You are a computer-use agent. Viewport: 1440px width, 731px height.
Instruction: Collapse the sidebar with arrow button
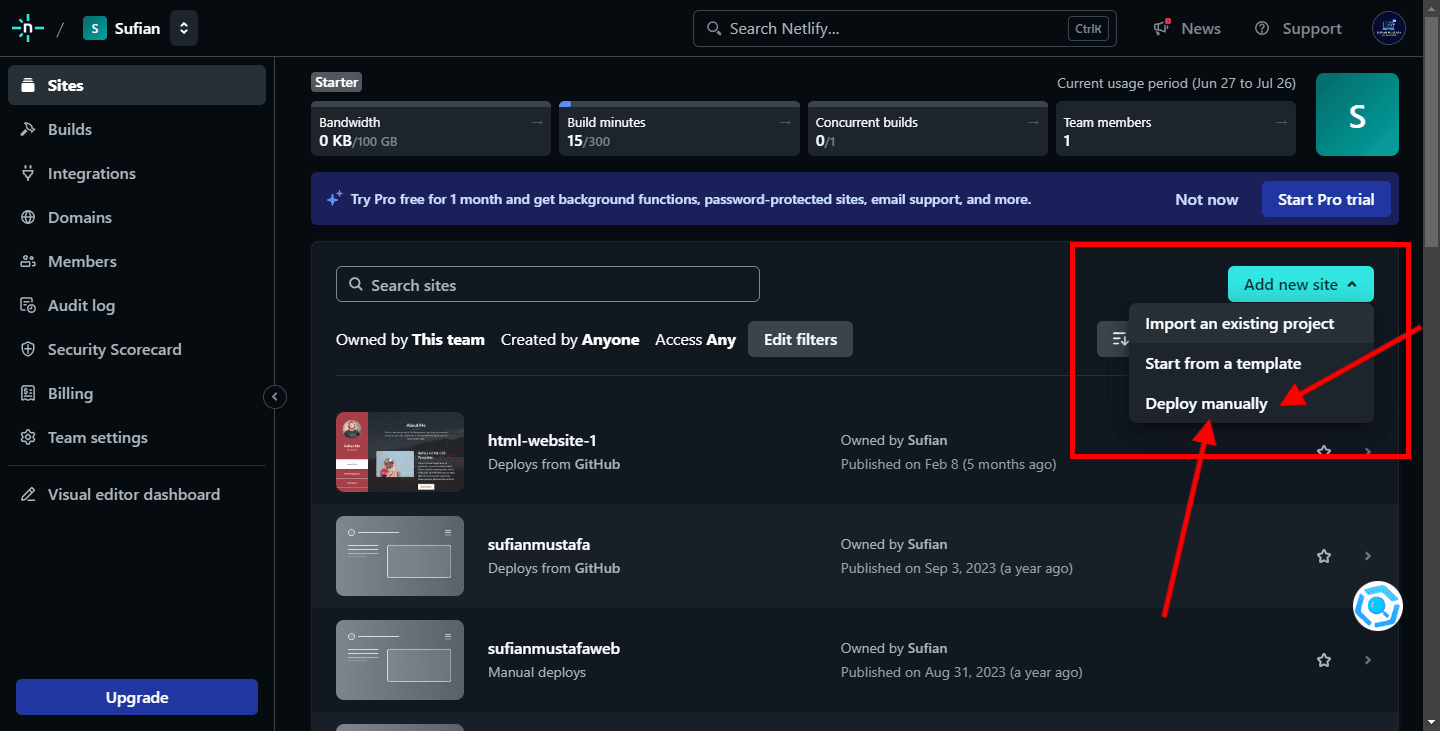pyautogui.click(x=275, y=397)
